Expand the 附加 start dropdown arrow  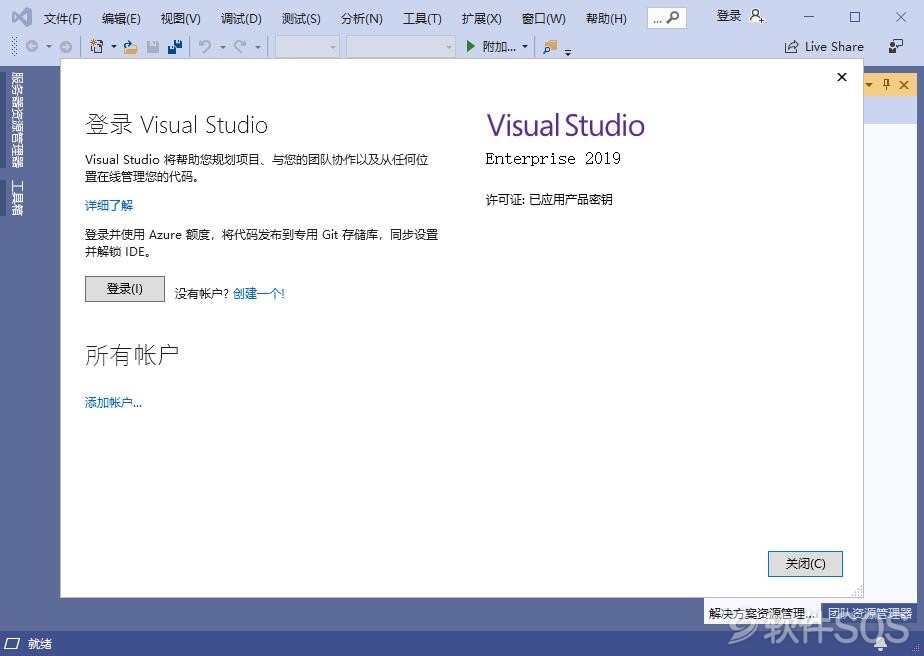coord(525,47)
